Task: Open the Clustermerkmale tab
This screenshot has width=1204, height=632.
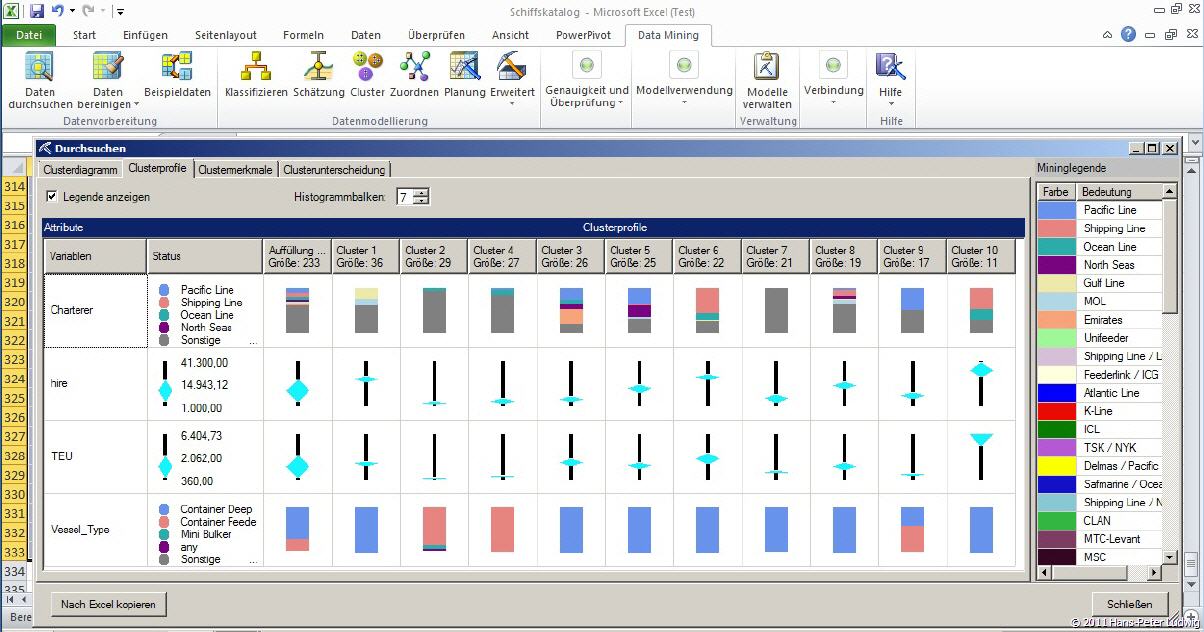Action: coord(235,170)
